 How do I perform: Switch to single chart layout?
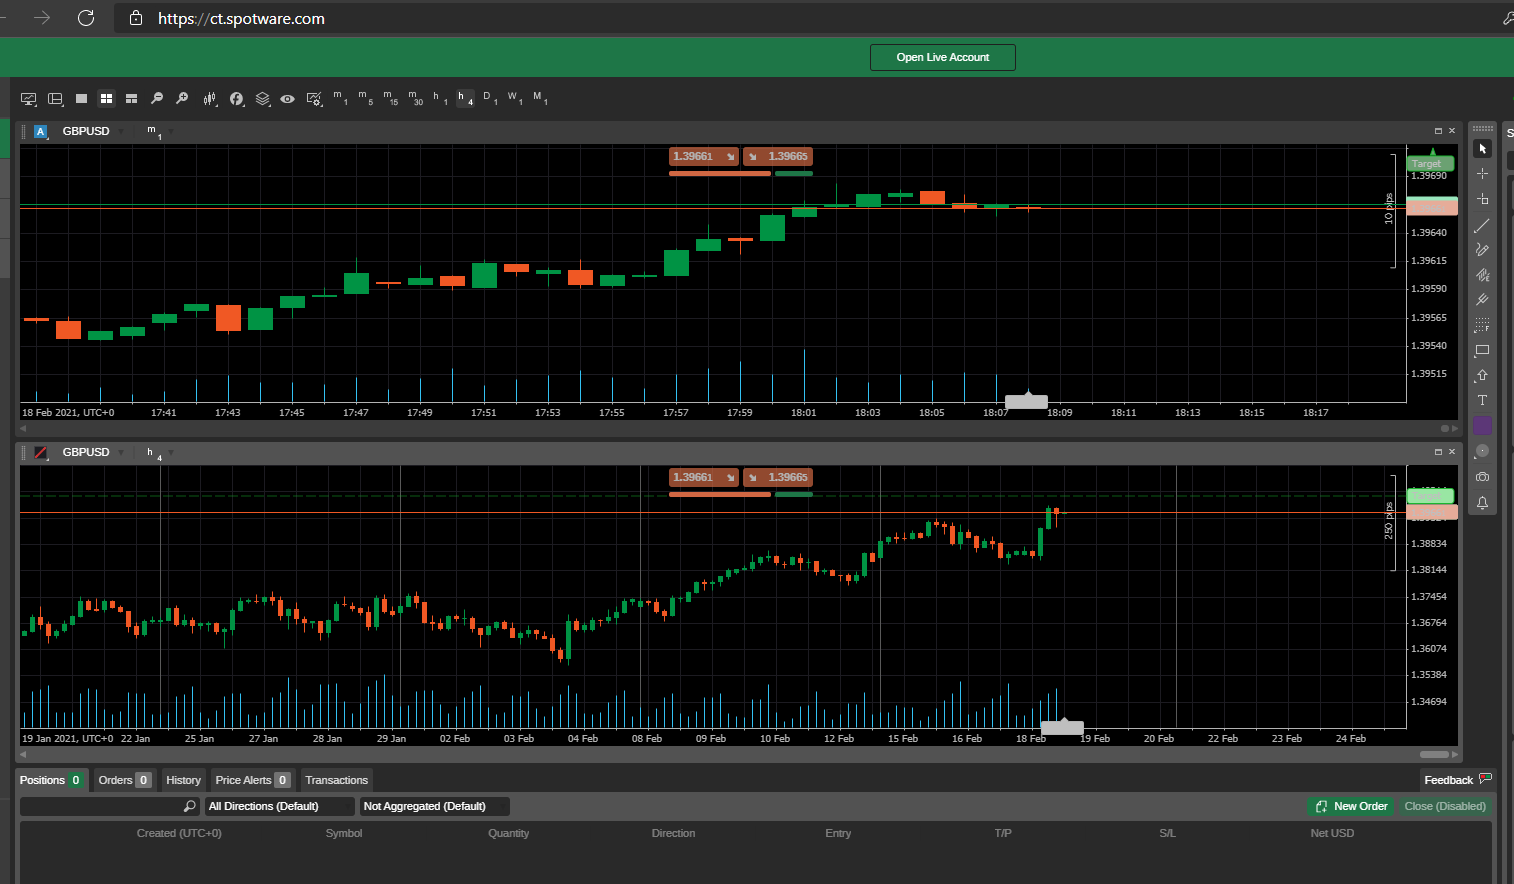(82, 99)
